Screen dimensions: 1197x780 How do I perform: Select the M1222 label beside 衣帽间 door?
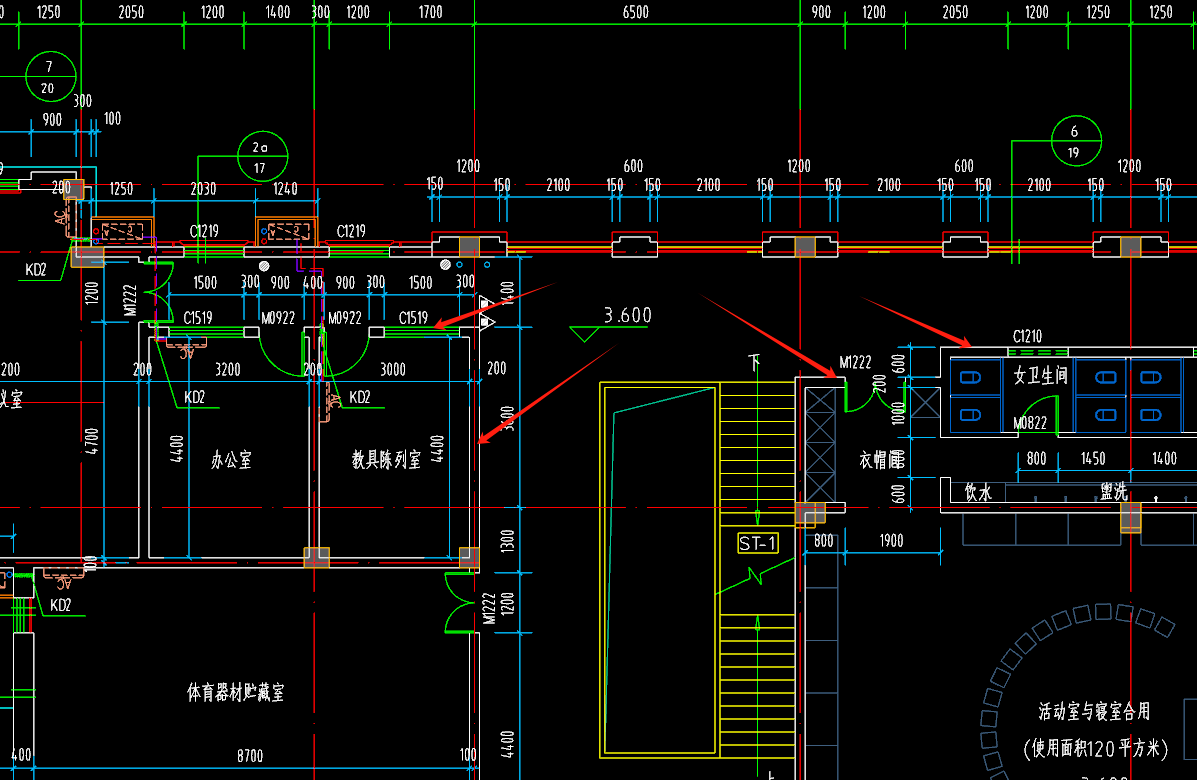pyautogui.click(x=855, y=363)
